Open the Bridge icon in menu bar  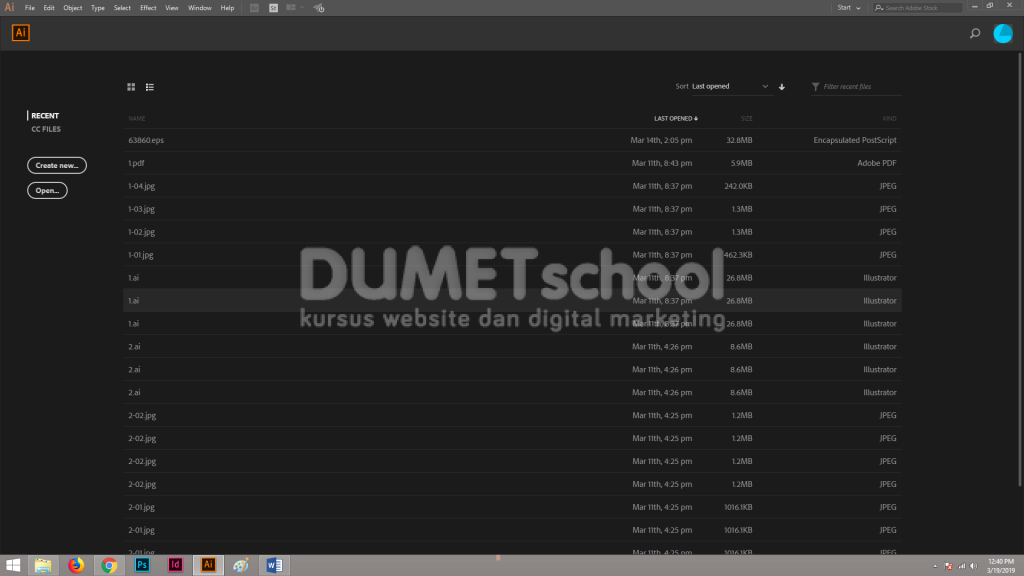click(x=254, y=8)
